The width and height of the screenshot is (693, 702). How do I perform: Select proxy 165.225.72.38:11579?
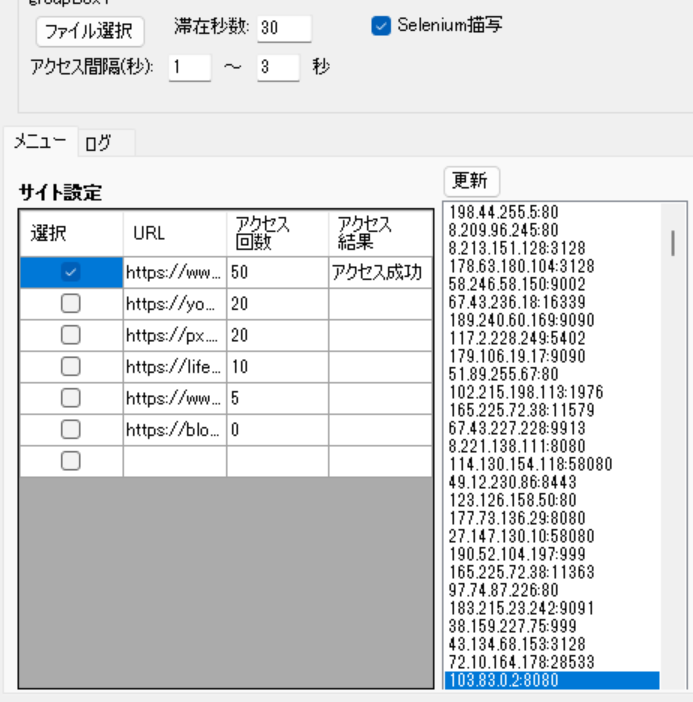552,410
